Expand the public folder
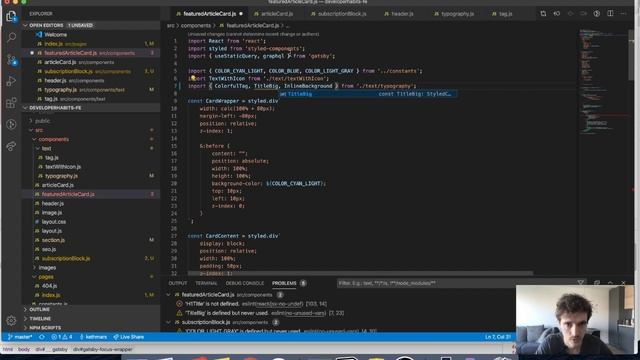The image size is (640, 360). [42, 121]
